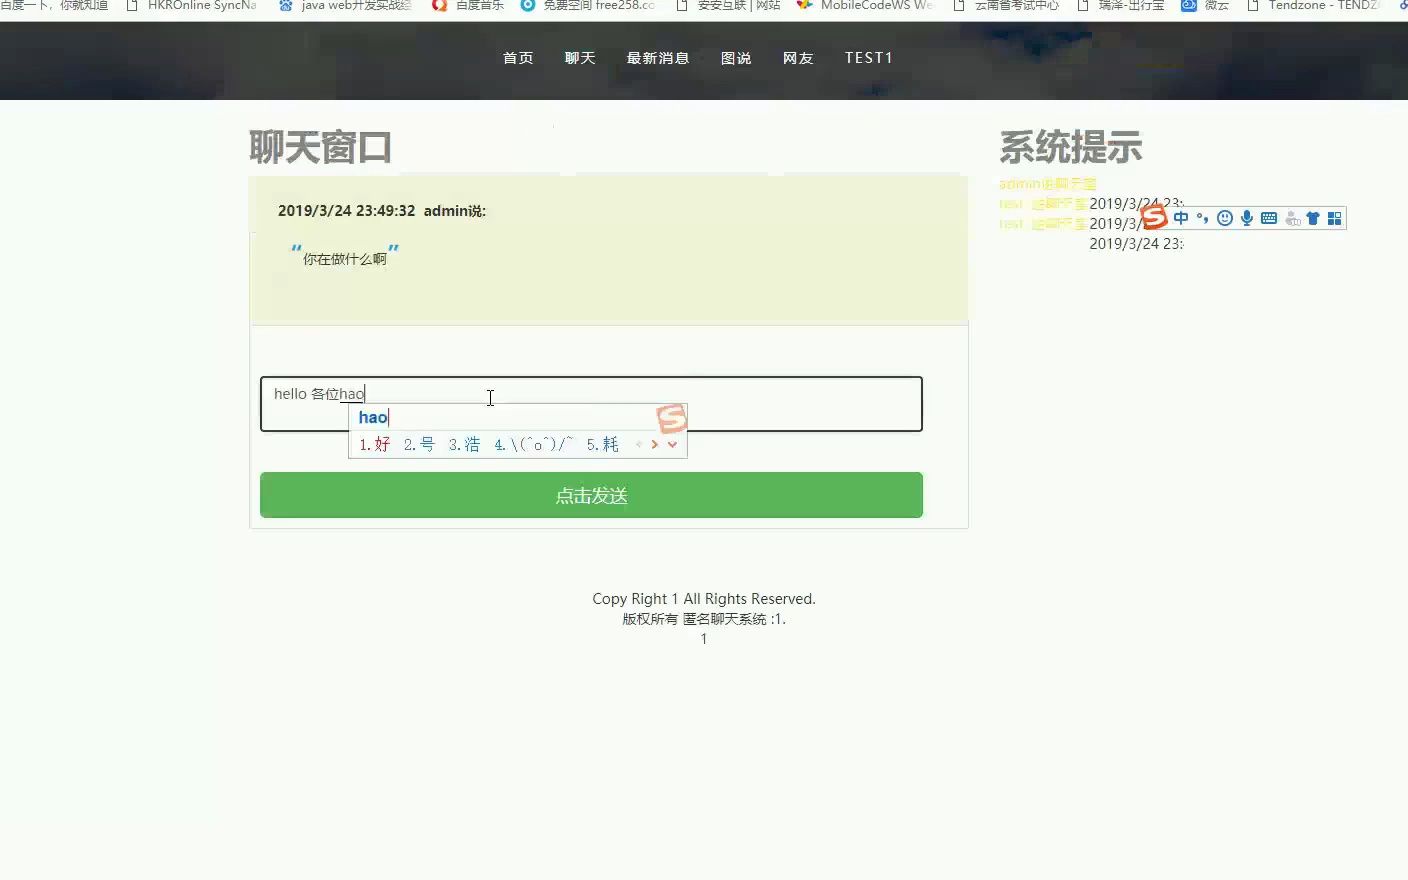Open TEST1 in the navigation menu
The width and height of the screenshot is (1408, 880).
pyautogui.click(x=868, y=58)
